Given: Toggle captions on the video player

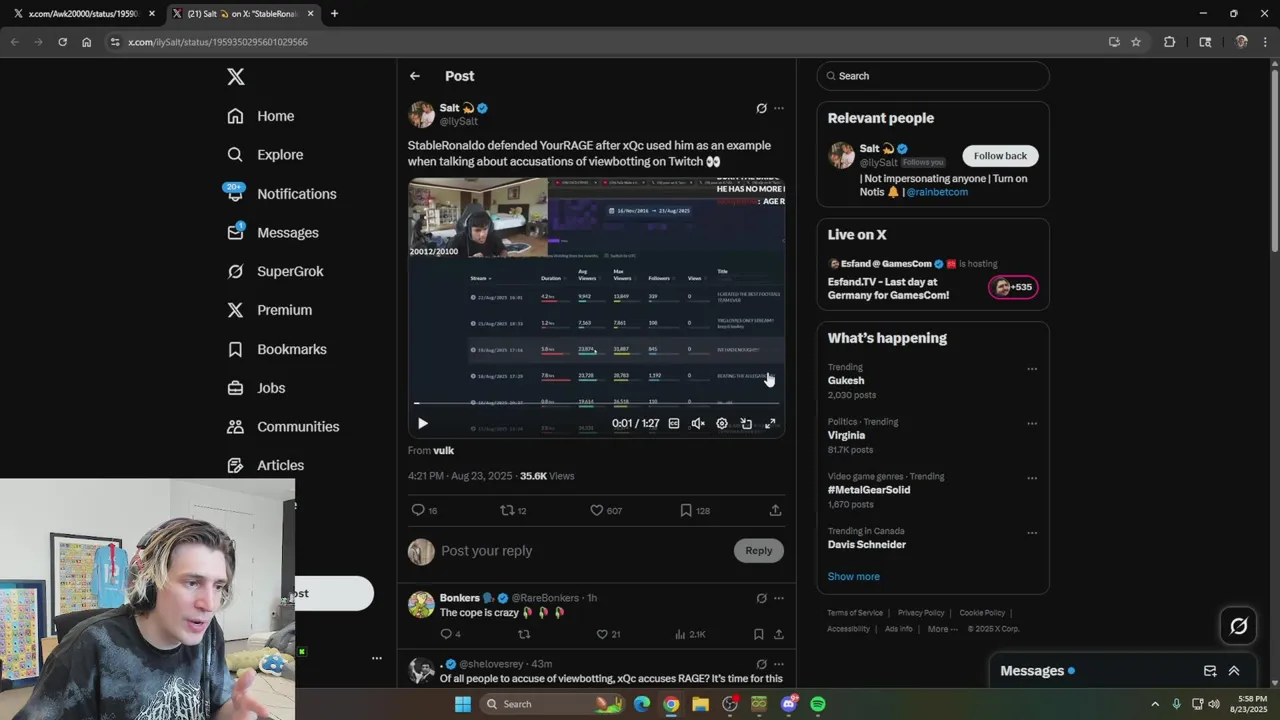Looking at the screenshot, I should tap(674, 424).
